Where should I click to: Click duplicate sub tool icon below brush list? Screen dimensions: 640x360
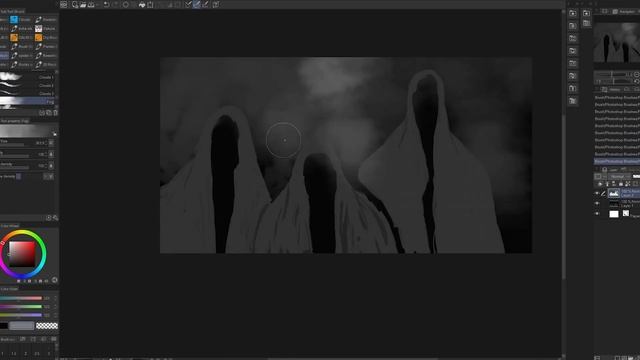(49, 113)
